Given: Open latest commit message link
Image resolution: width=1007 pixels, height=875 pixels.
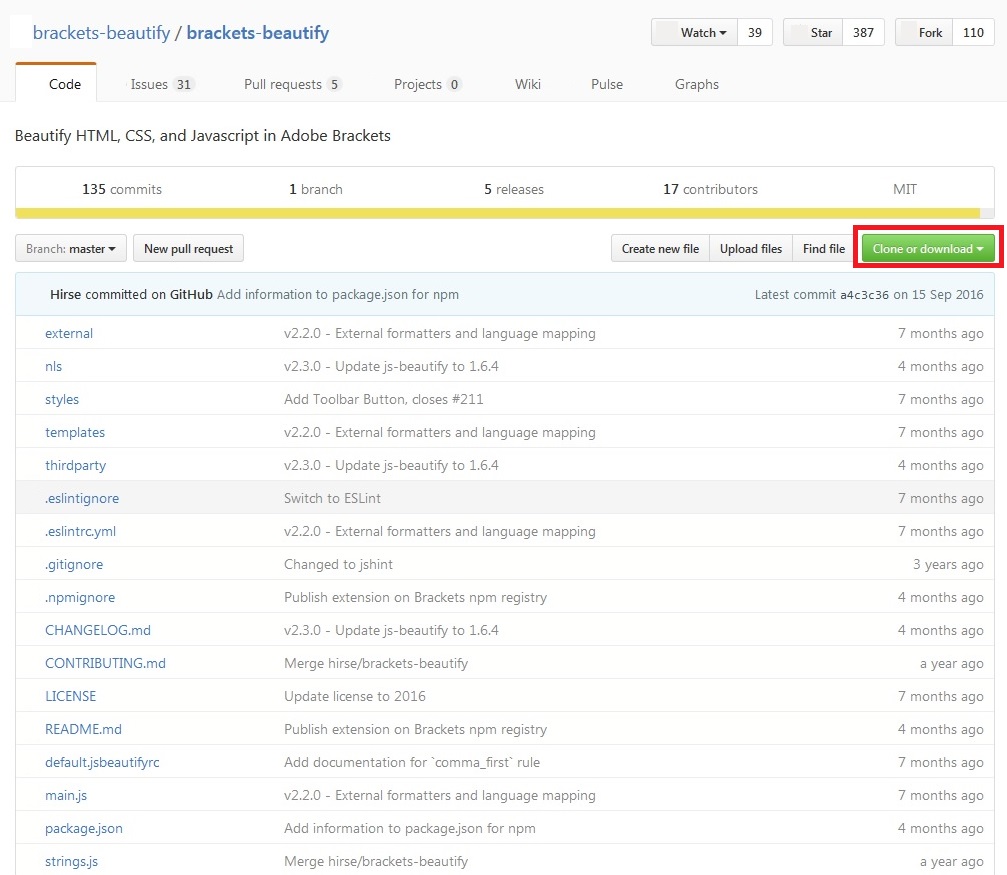Looking at the screenshot, I should [x=338, y=294].
